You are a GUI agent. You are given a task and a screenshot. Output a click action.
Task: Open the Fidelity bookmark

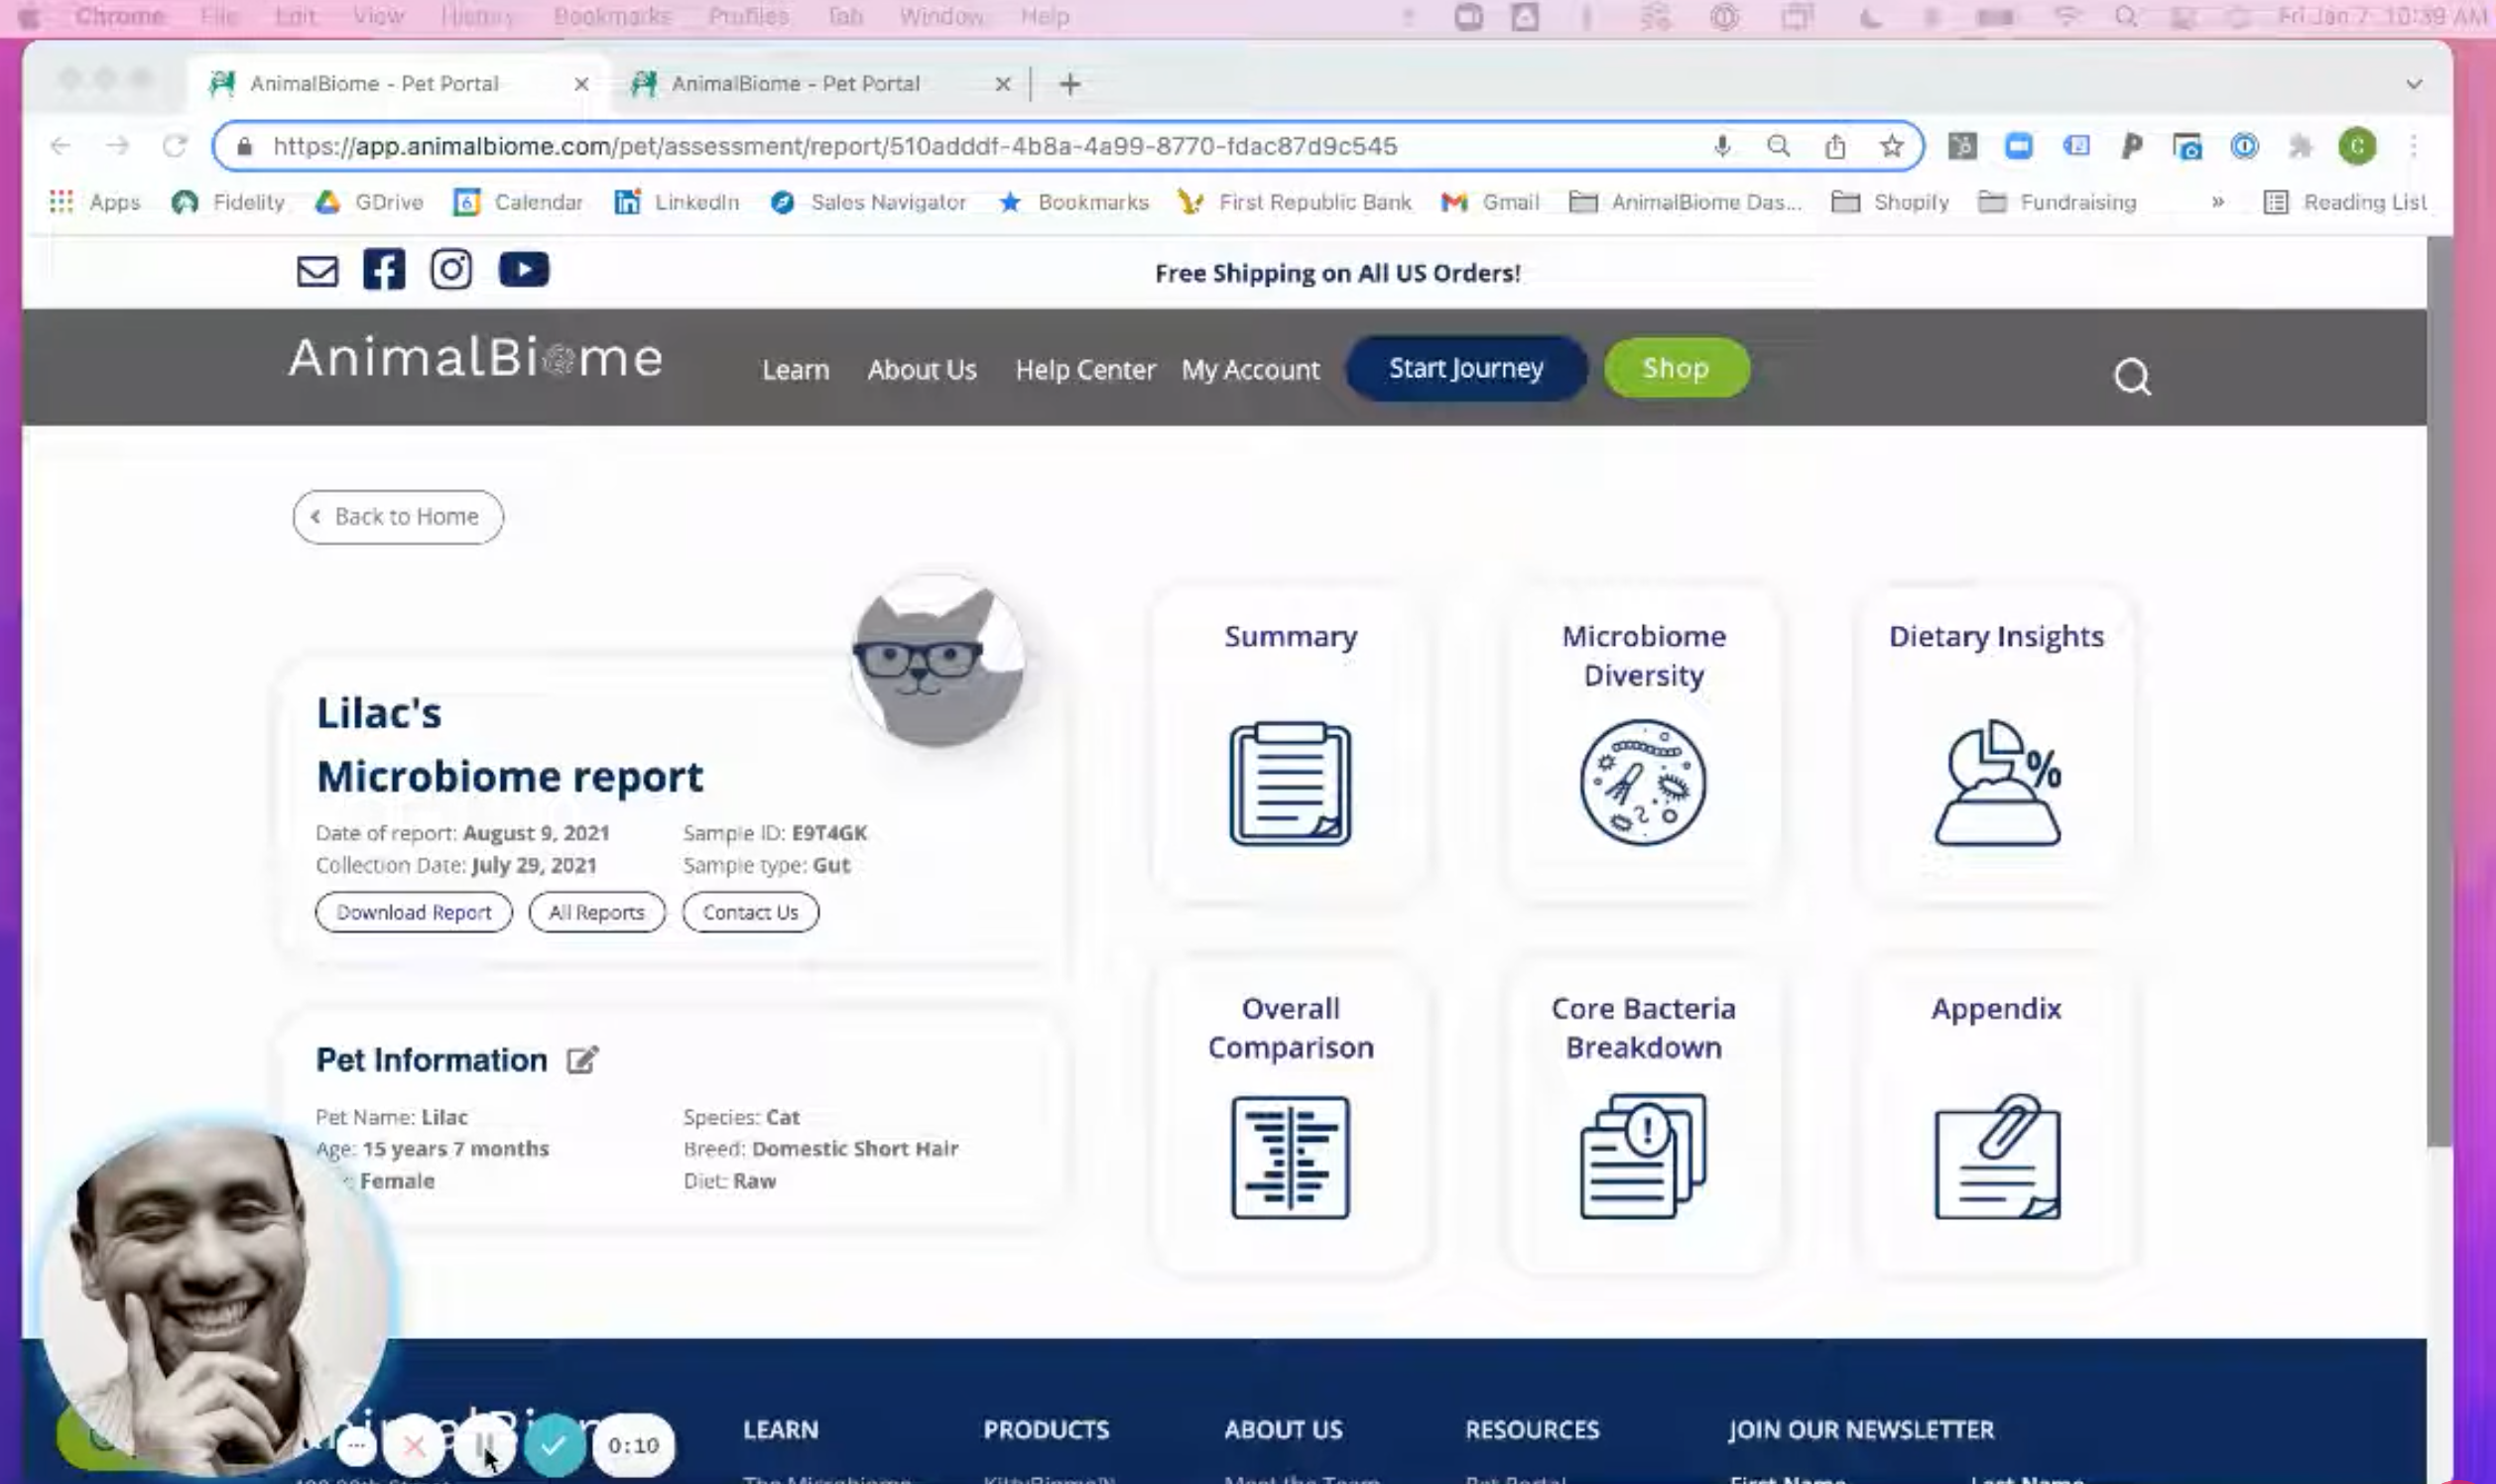point(229,202)
